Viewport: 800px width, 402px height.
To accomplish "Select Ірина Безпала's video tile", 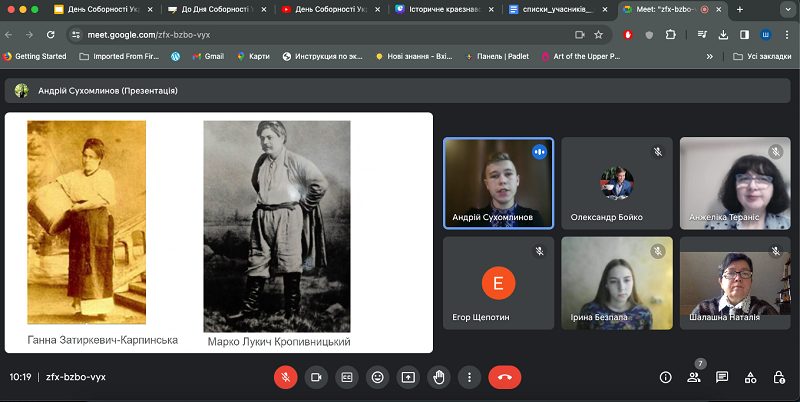I will 617,283.
